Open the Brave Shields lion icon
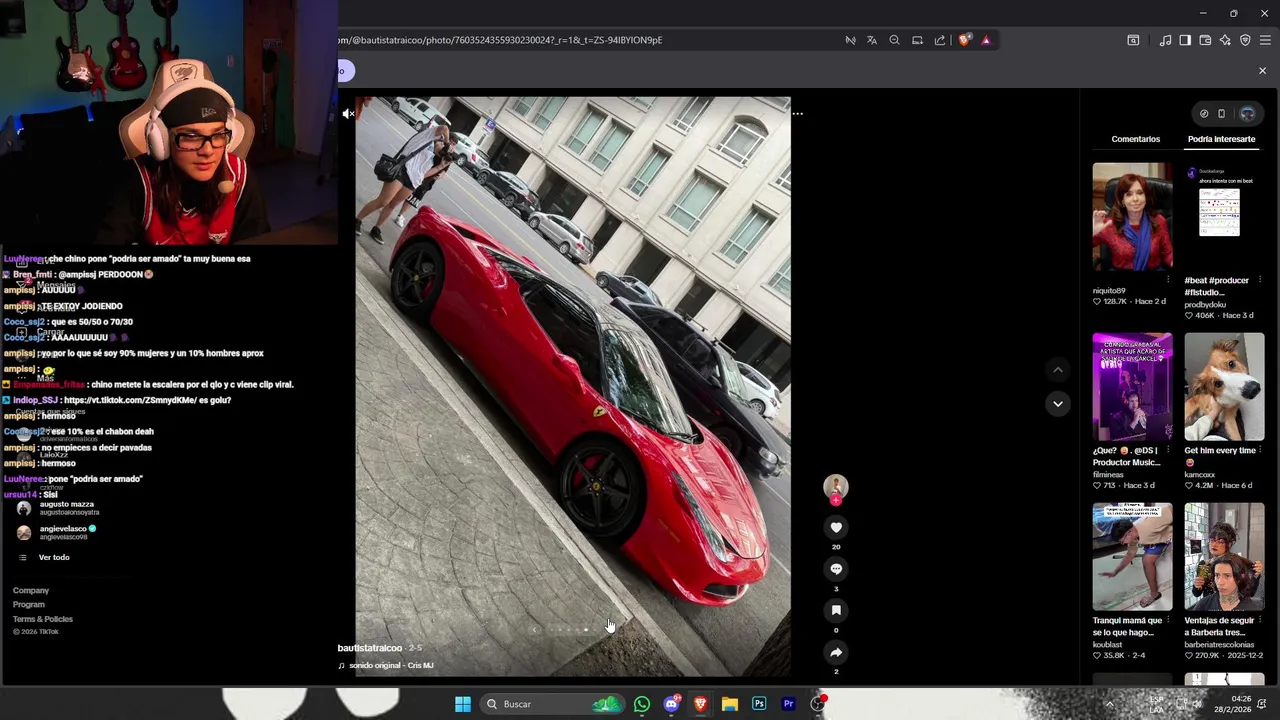 [964, 40]
